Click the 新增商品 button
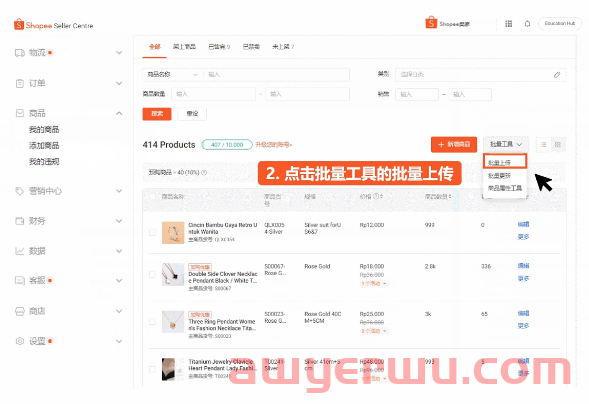The image size is (589, 404). point(454,145)
